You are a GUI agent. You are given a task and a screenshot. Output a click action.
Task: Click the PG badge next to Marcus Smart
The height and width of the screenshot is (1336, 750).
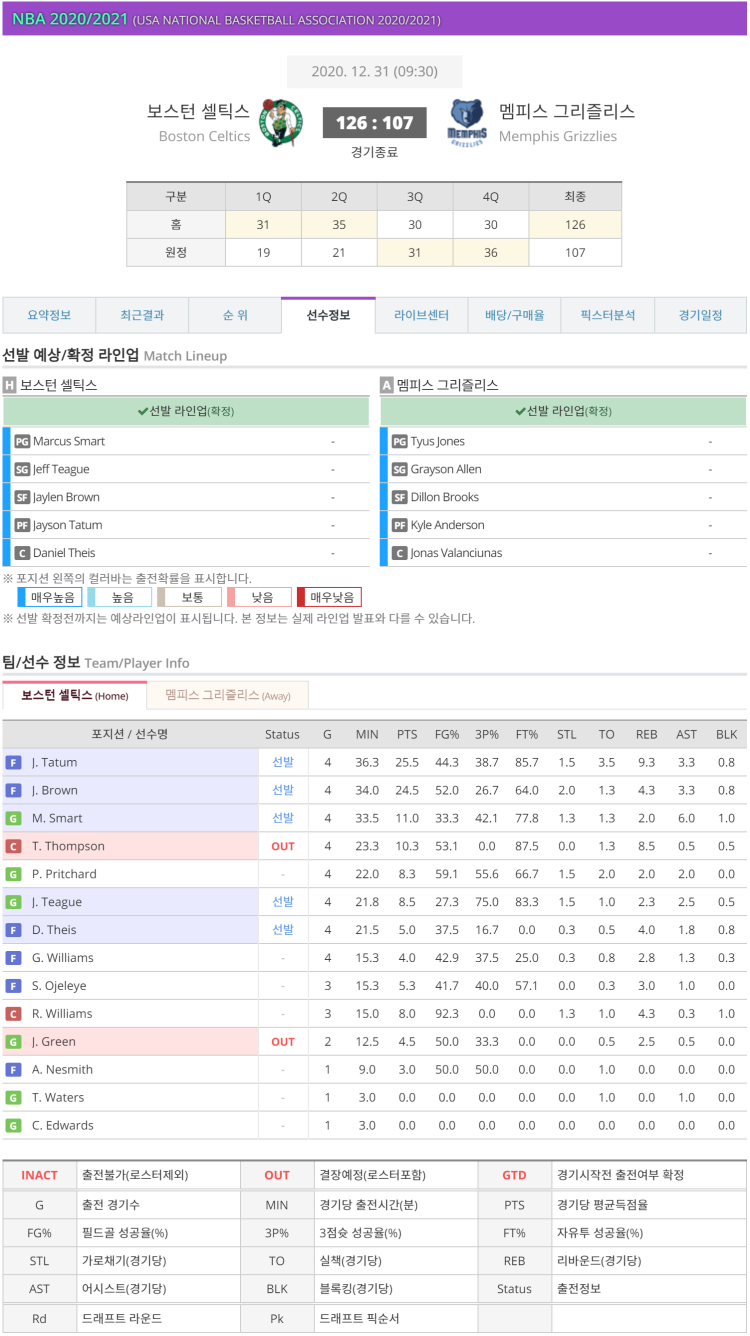pyautogui.click(x=22, y=441)
